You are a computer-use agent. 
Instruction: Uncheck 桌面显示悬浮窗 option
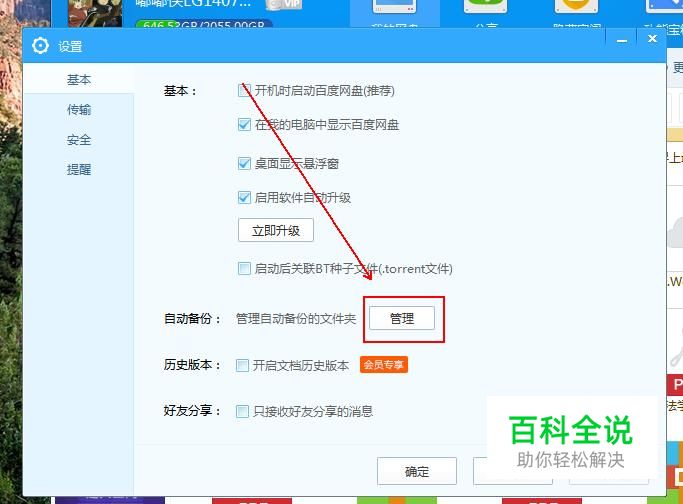(244, 164)
